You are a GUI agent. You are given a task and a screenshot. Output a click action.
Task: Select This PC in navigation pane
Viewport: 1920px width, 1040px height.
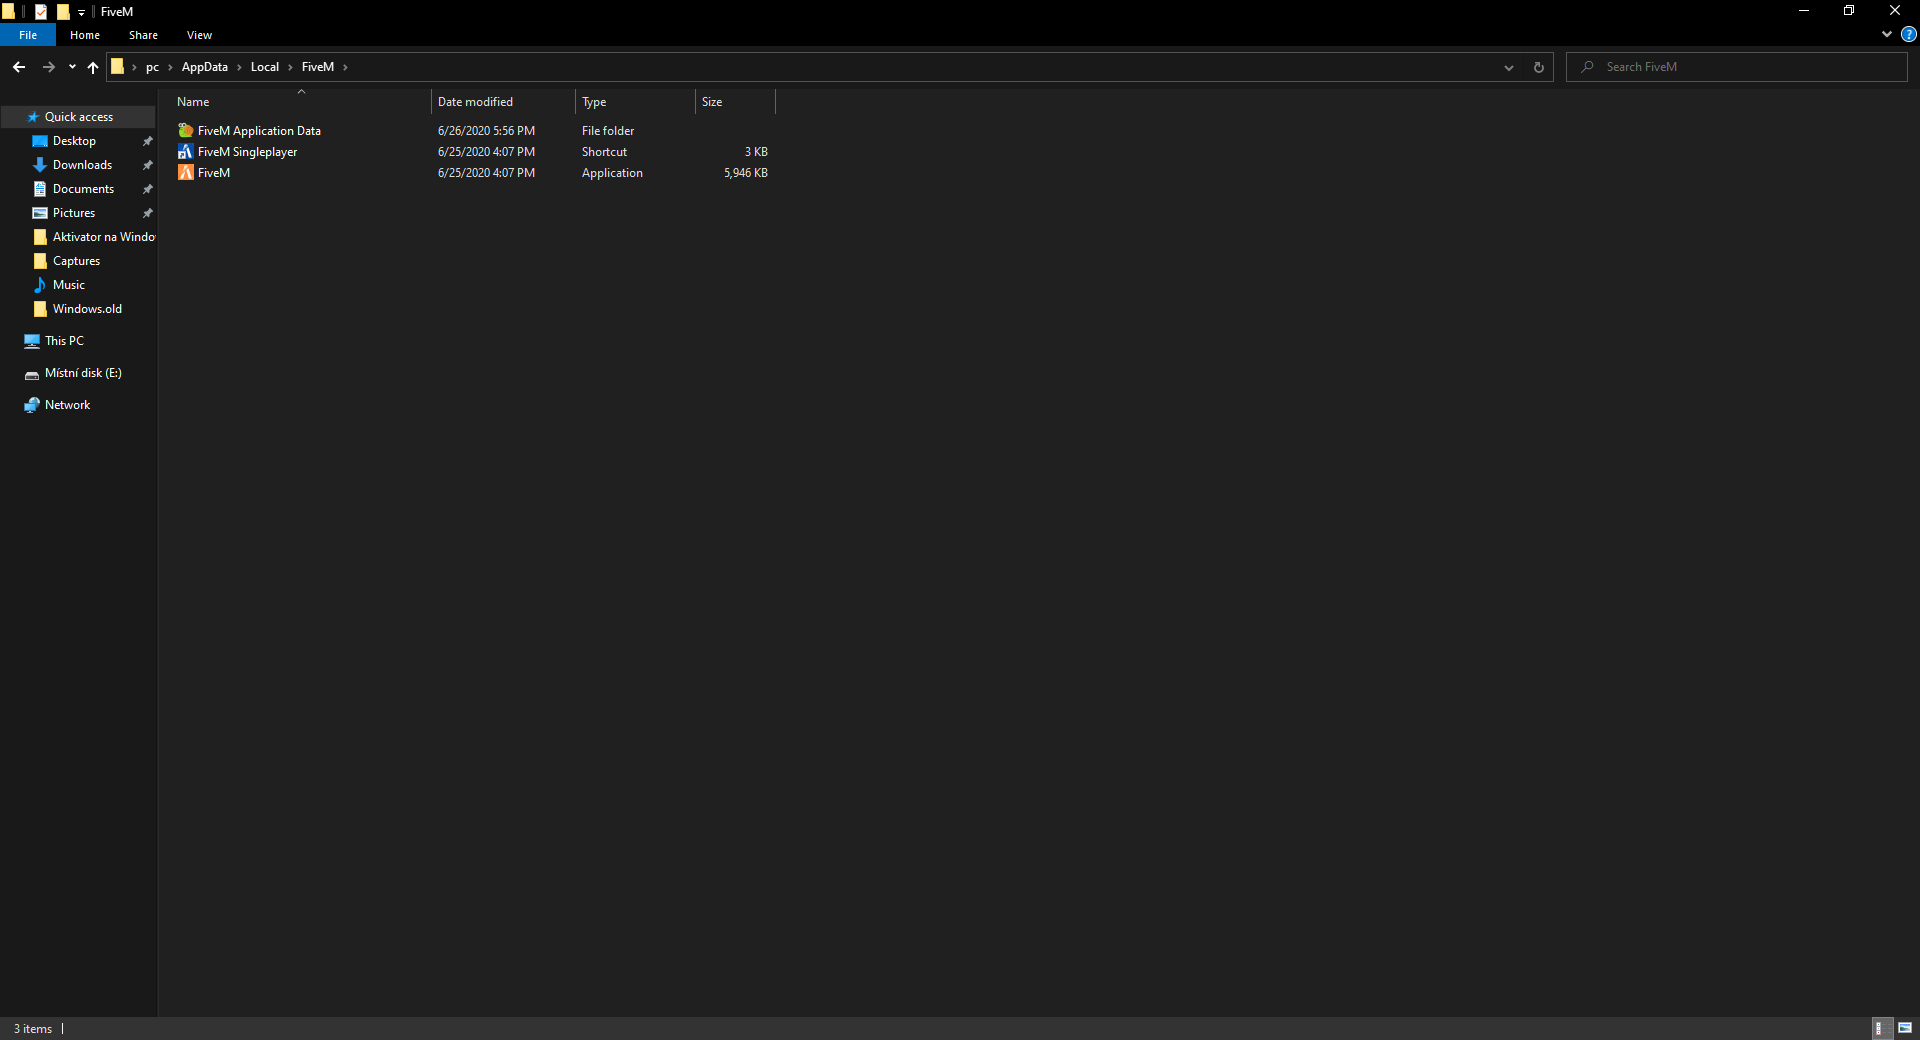[x=64, y=341]
